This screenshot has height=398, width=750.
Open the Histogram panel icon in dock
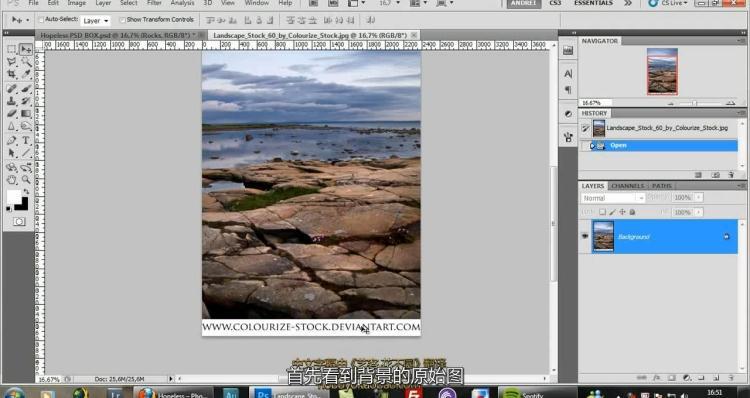coord(568,51)
